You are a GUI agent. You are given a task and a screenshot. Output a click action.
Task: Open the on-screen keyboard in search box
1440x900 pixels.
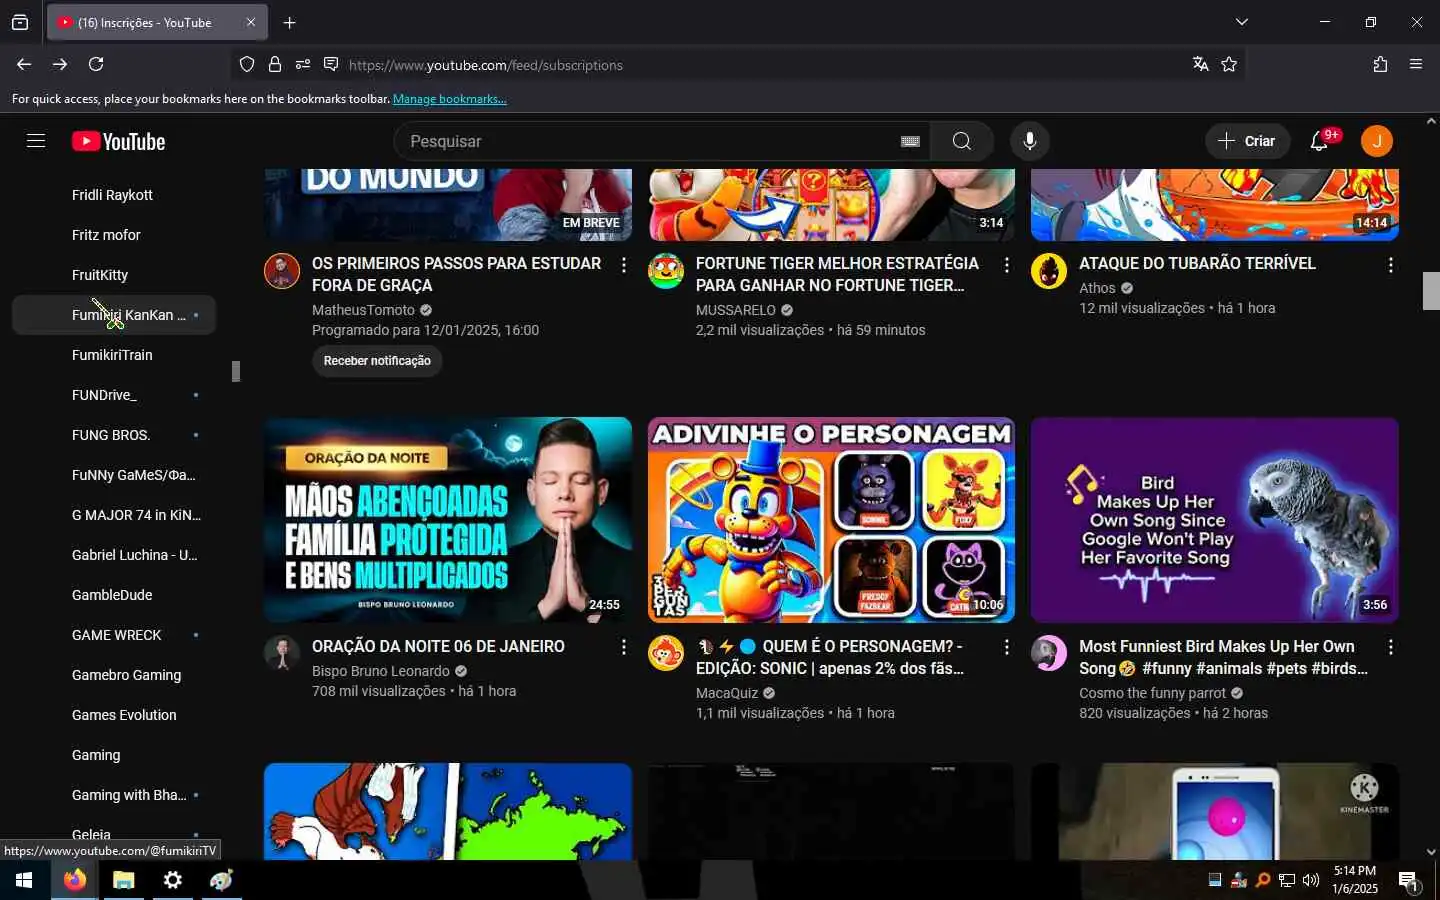910,141
